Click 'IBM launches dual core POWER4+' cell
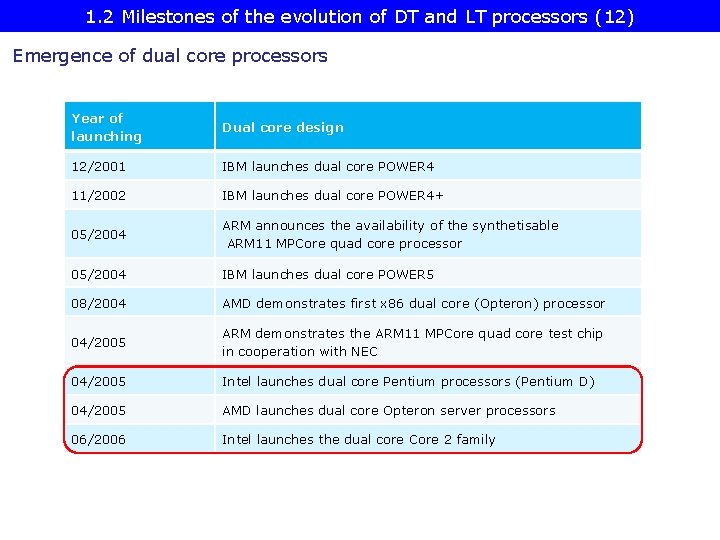 click(428, 195)
